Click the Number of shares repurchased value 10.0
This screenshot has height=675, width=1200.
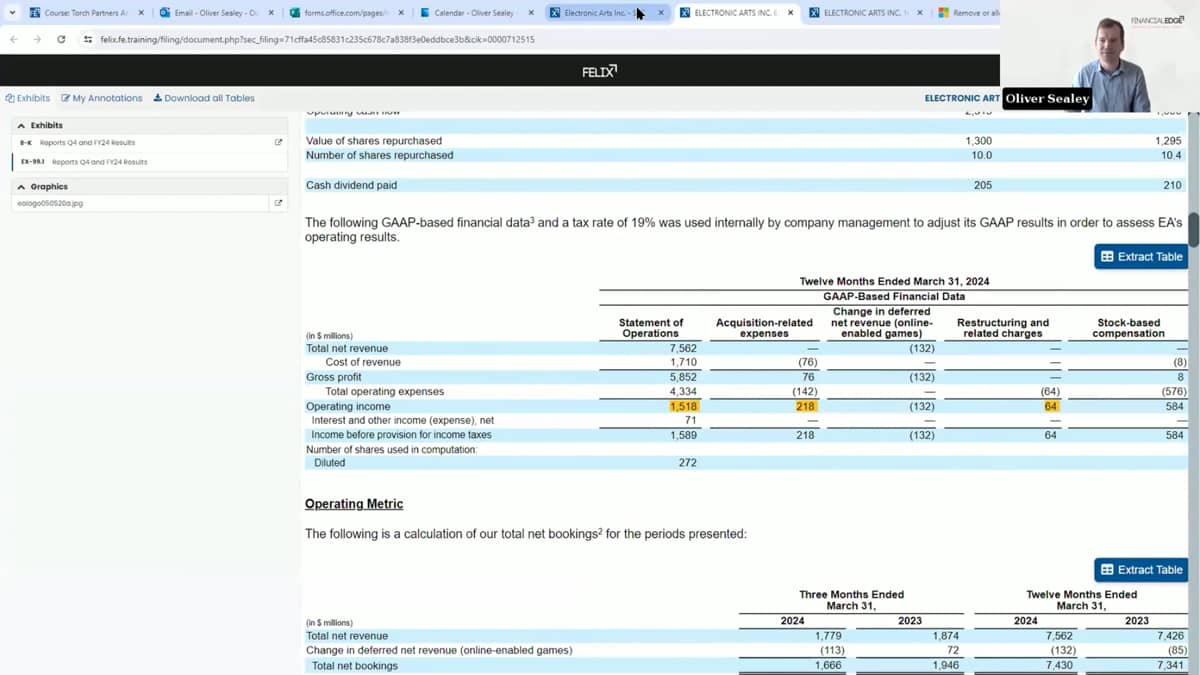click(982, 155)
